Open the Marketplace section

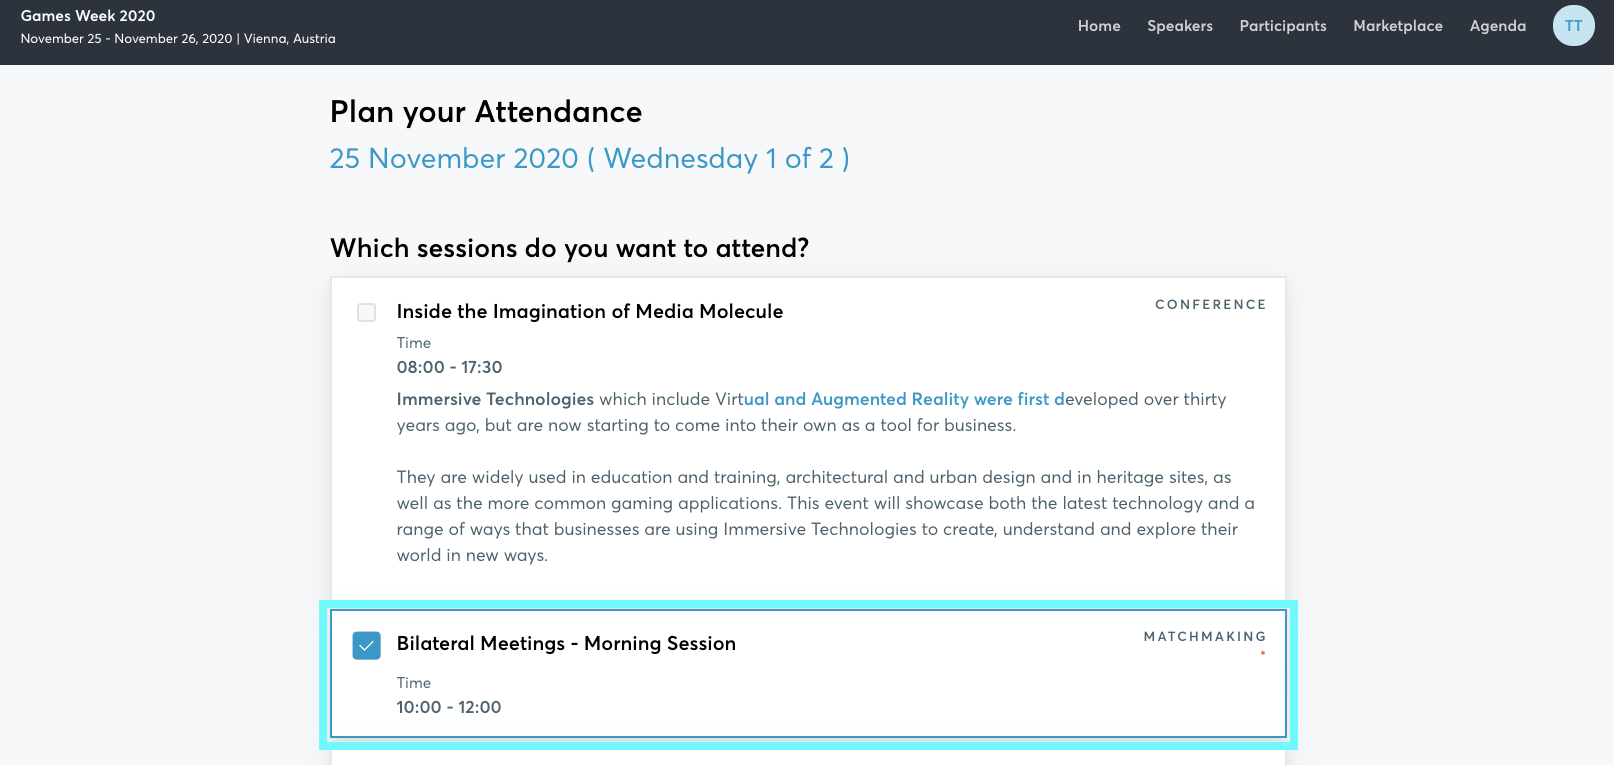(x=1397, y=26)
